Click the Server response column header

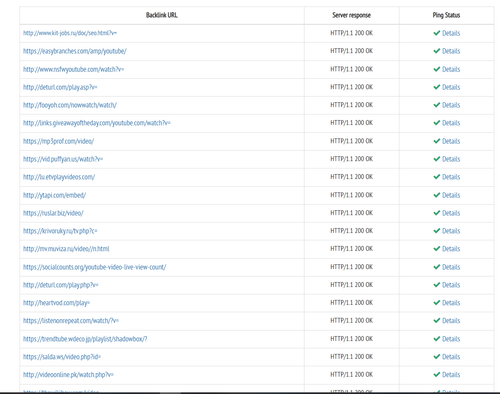351,15
